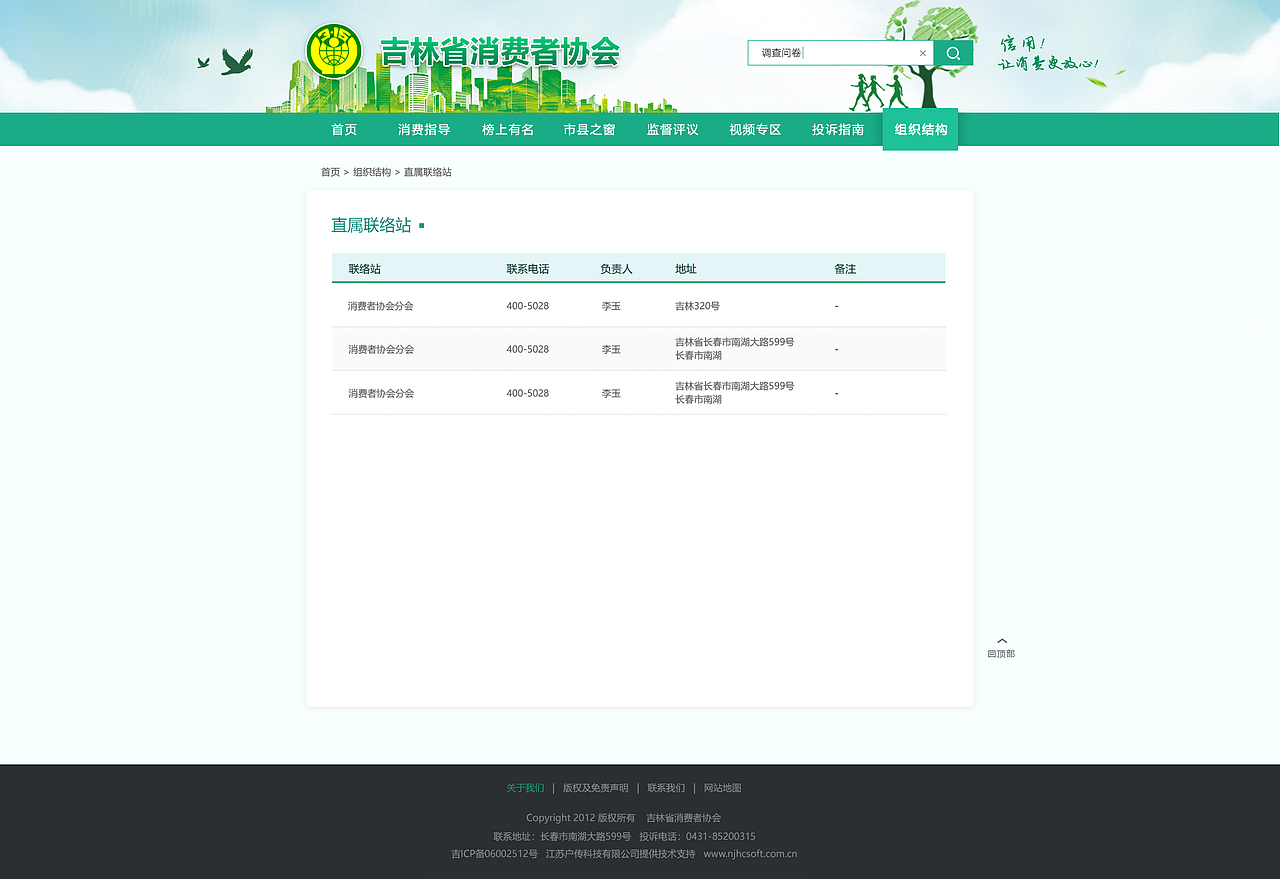Open the 视频专区 section

click(x=755, y=129)
